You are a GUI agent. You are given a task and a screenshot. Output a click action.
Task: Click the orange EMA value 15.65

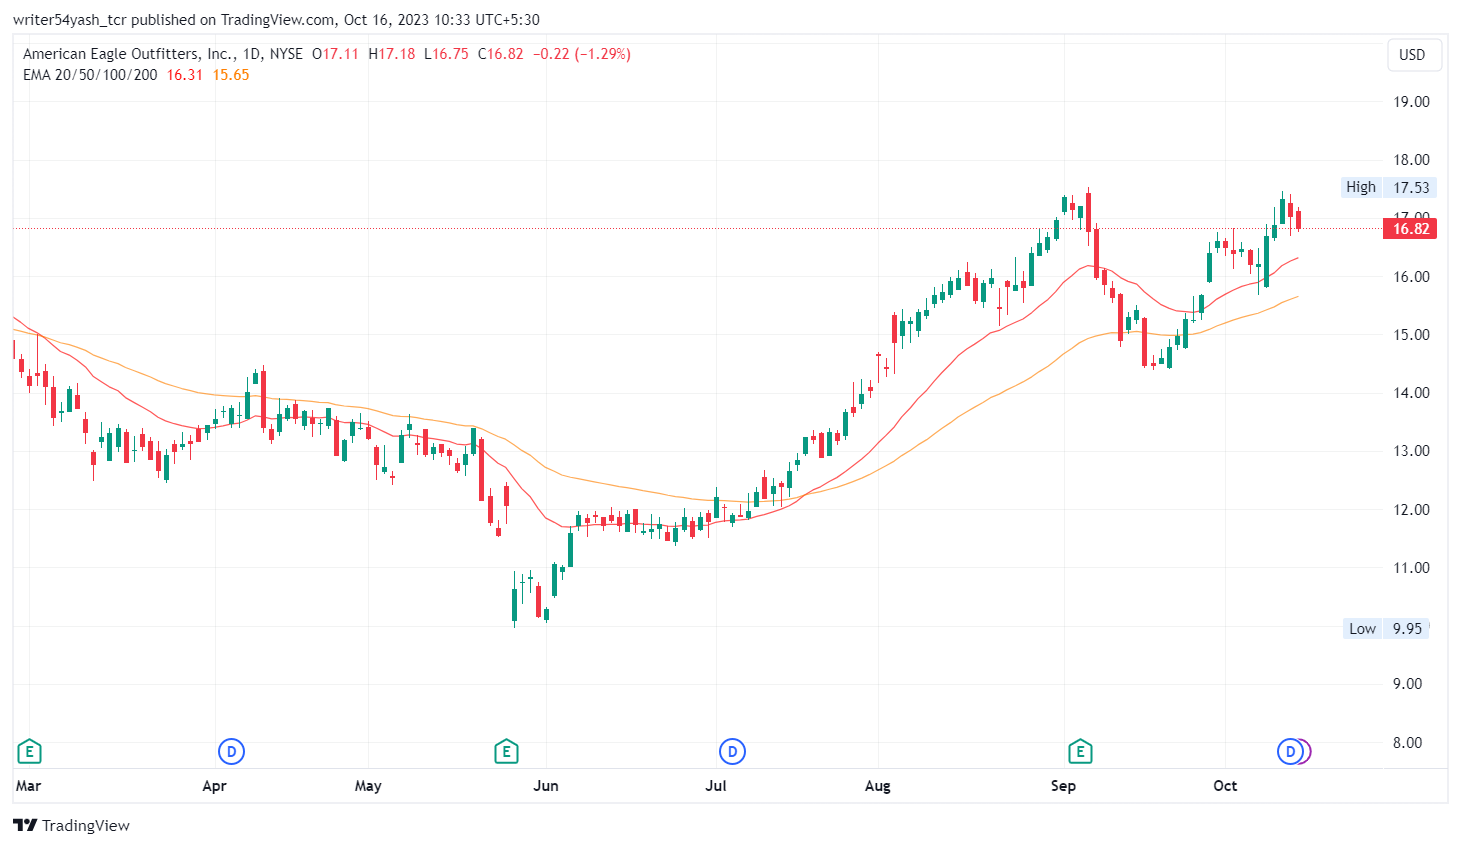[x=231, y=75]
